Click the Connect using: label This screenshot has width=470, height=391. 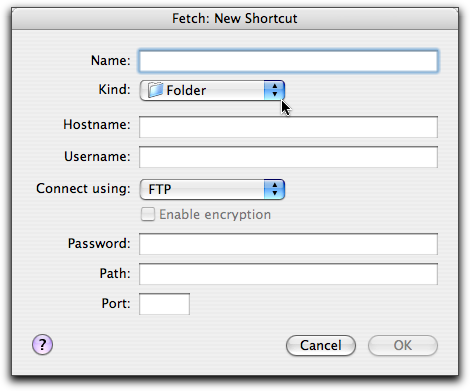[x=83, y=189]
